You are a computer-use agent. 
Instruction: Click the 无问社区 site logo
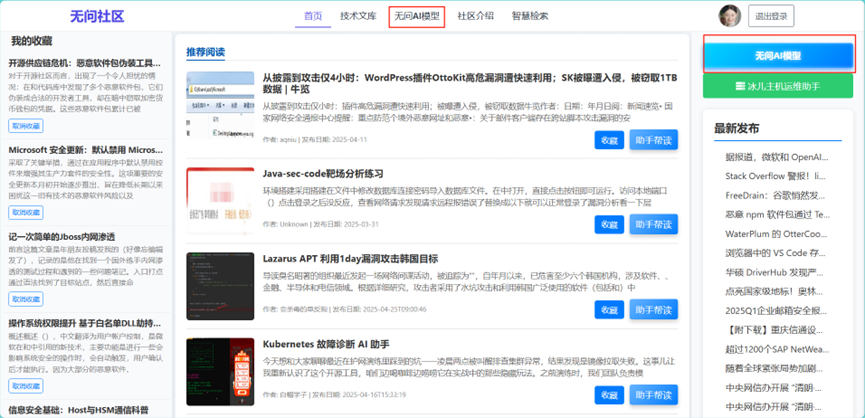click(x=97, y=17)
